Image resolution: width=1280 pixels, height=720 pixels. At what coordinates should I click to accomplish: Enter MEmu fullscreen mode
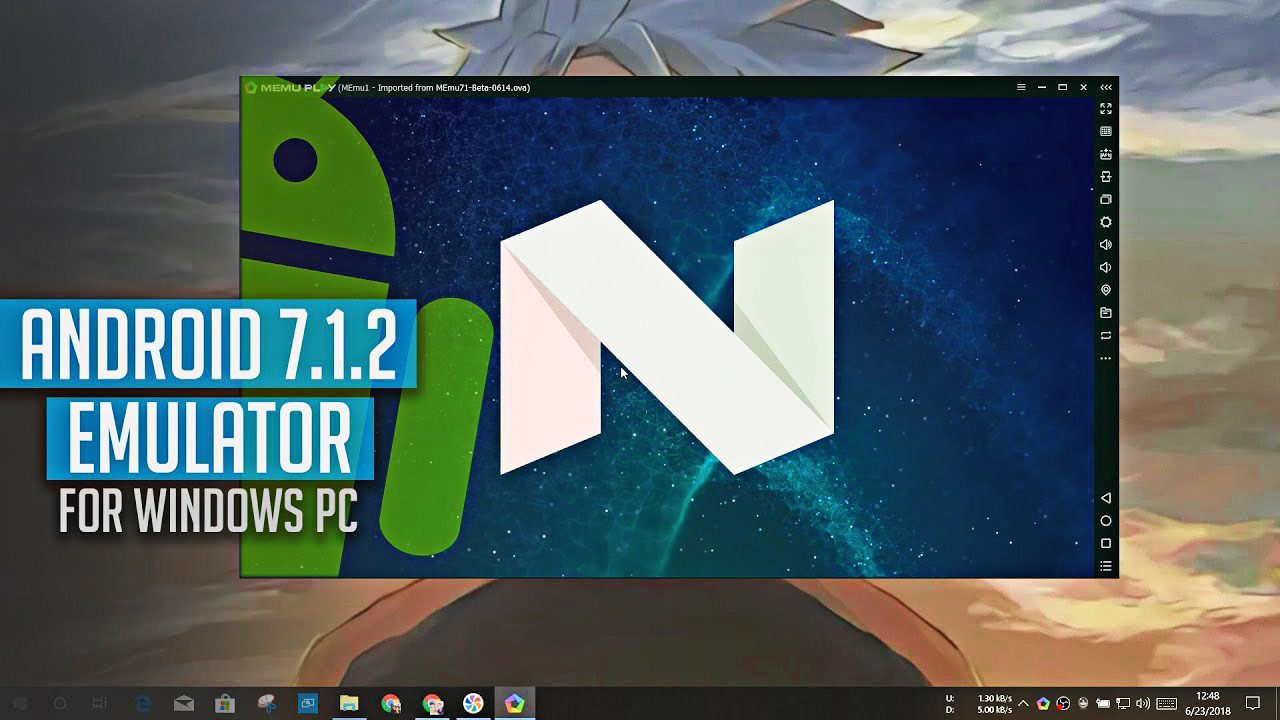click(1106, 108)
